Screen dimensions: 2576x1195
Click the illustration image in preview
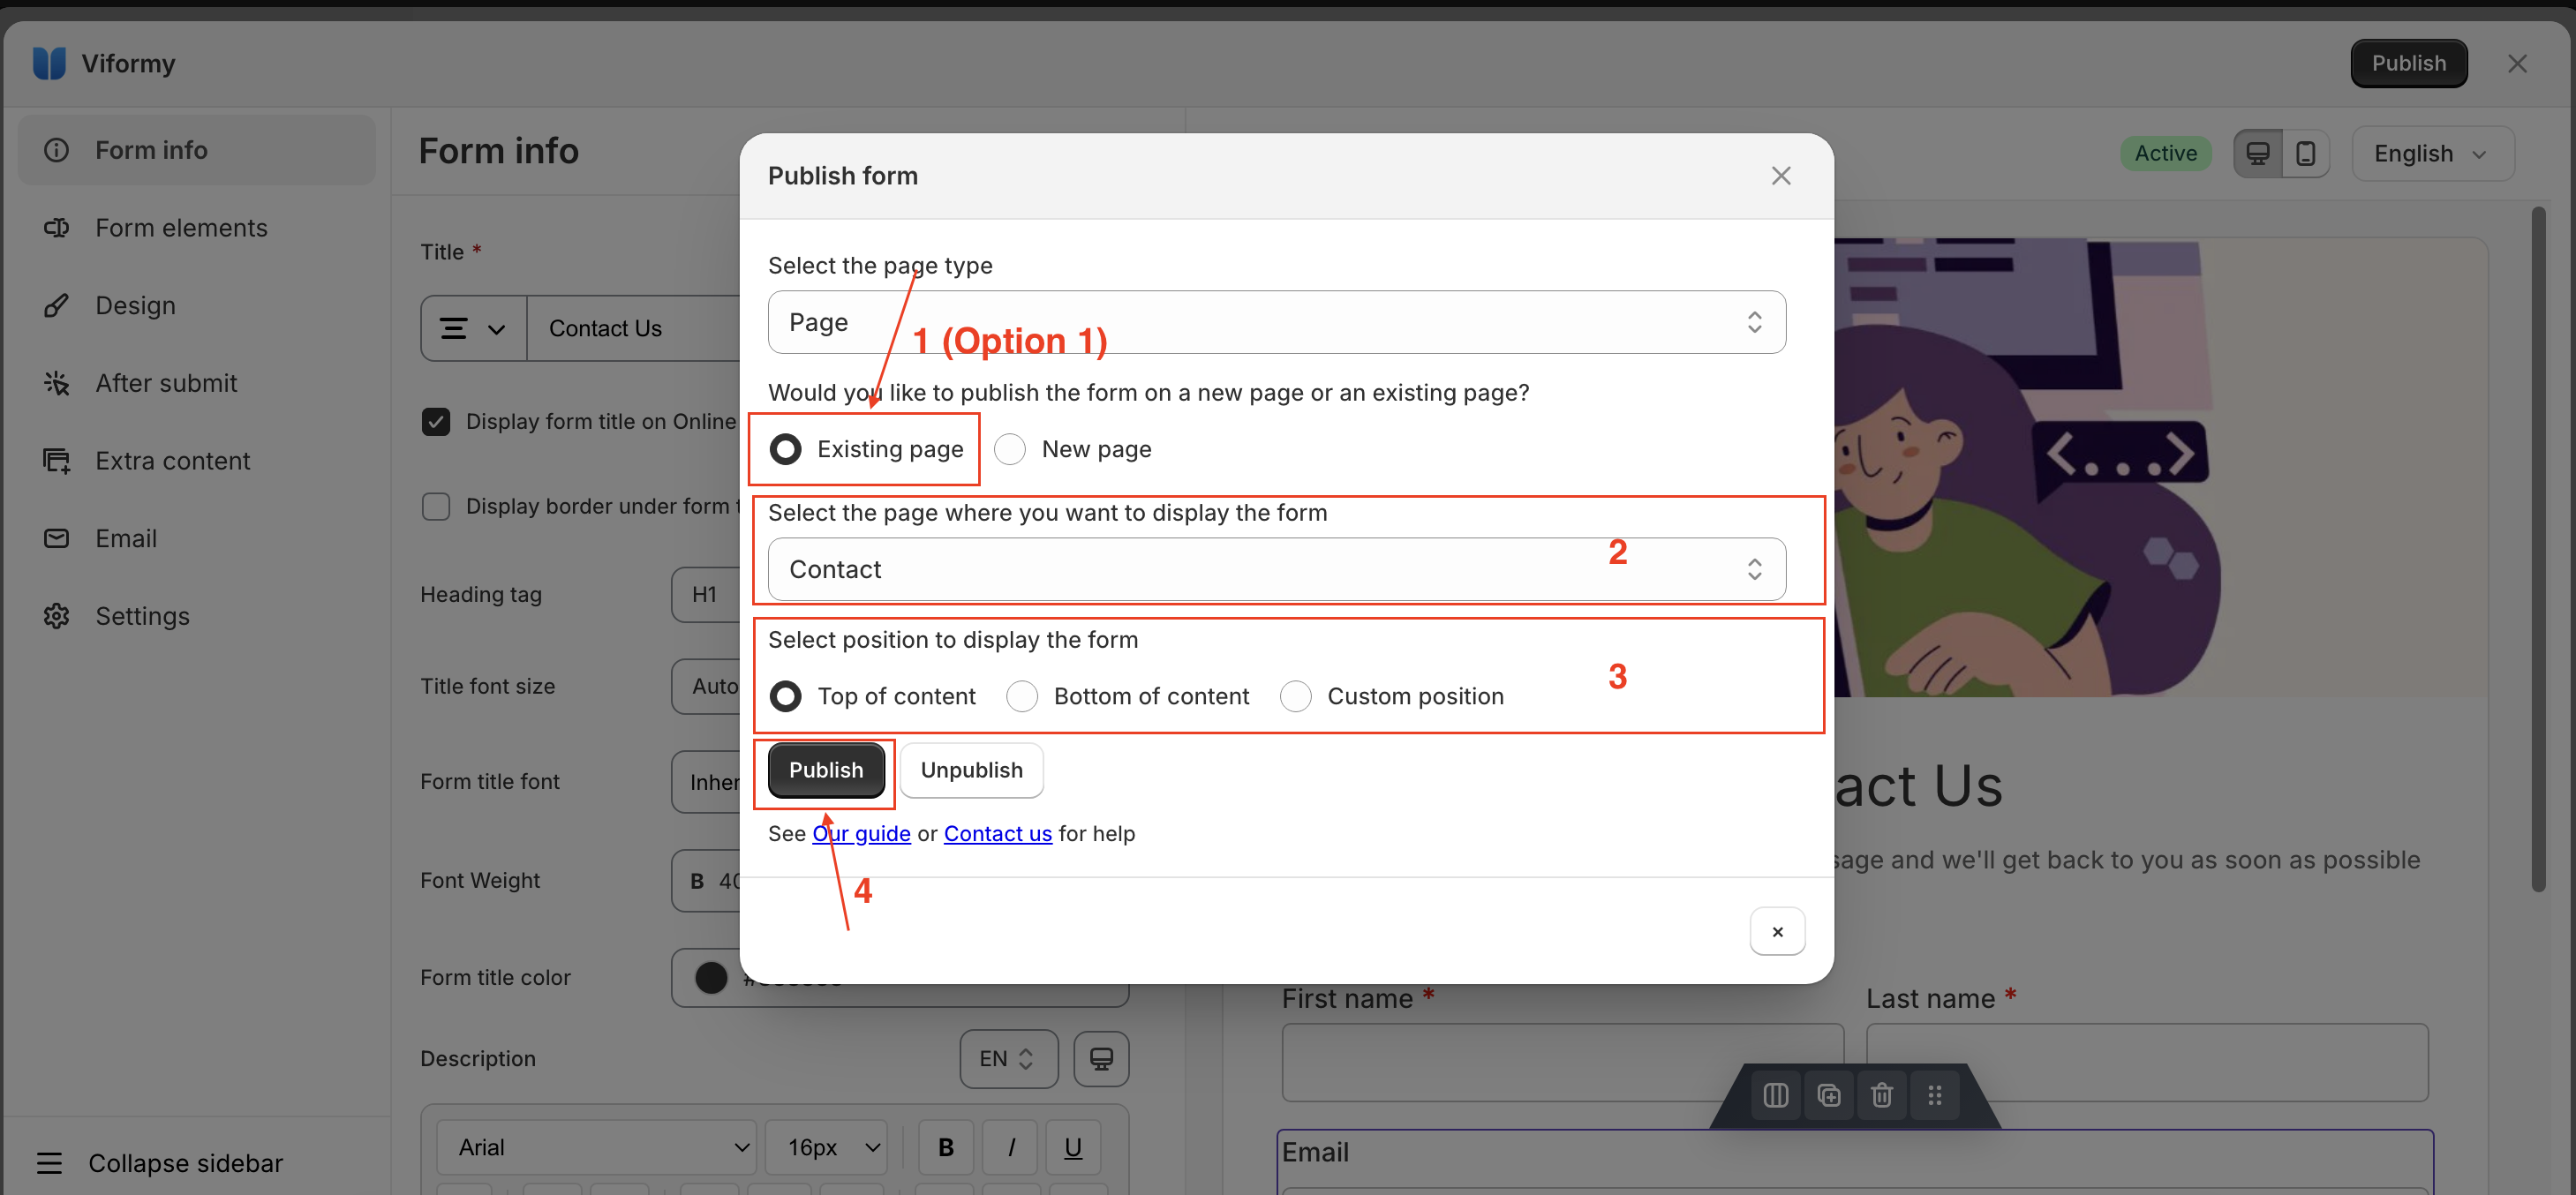2160,468
